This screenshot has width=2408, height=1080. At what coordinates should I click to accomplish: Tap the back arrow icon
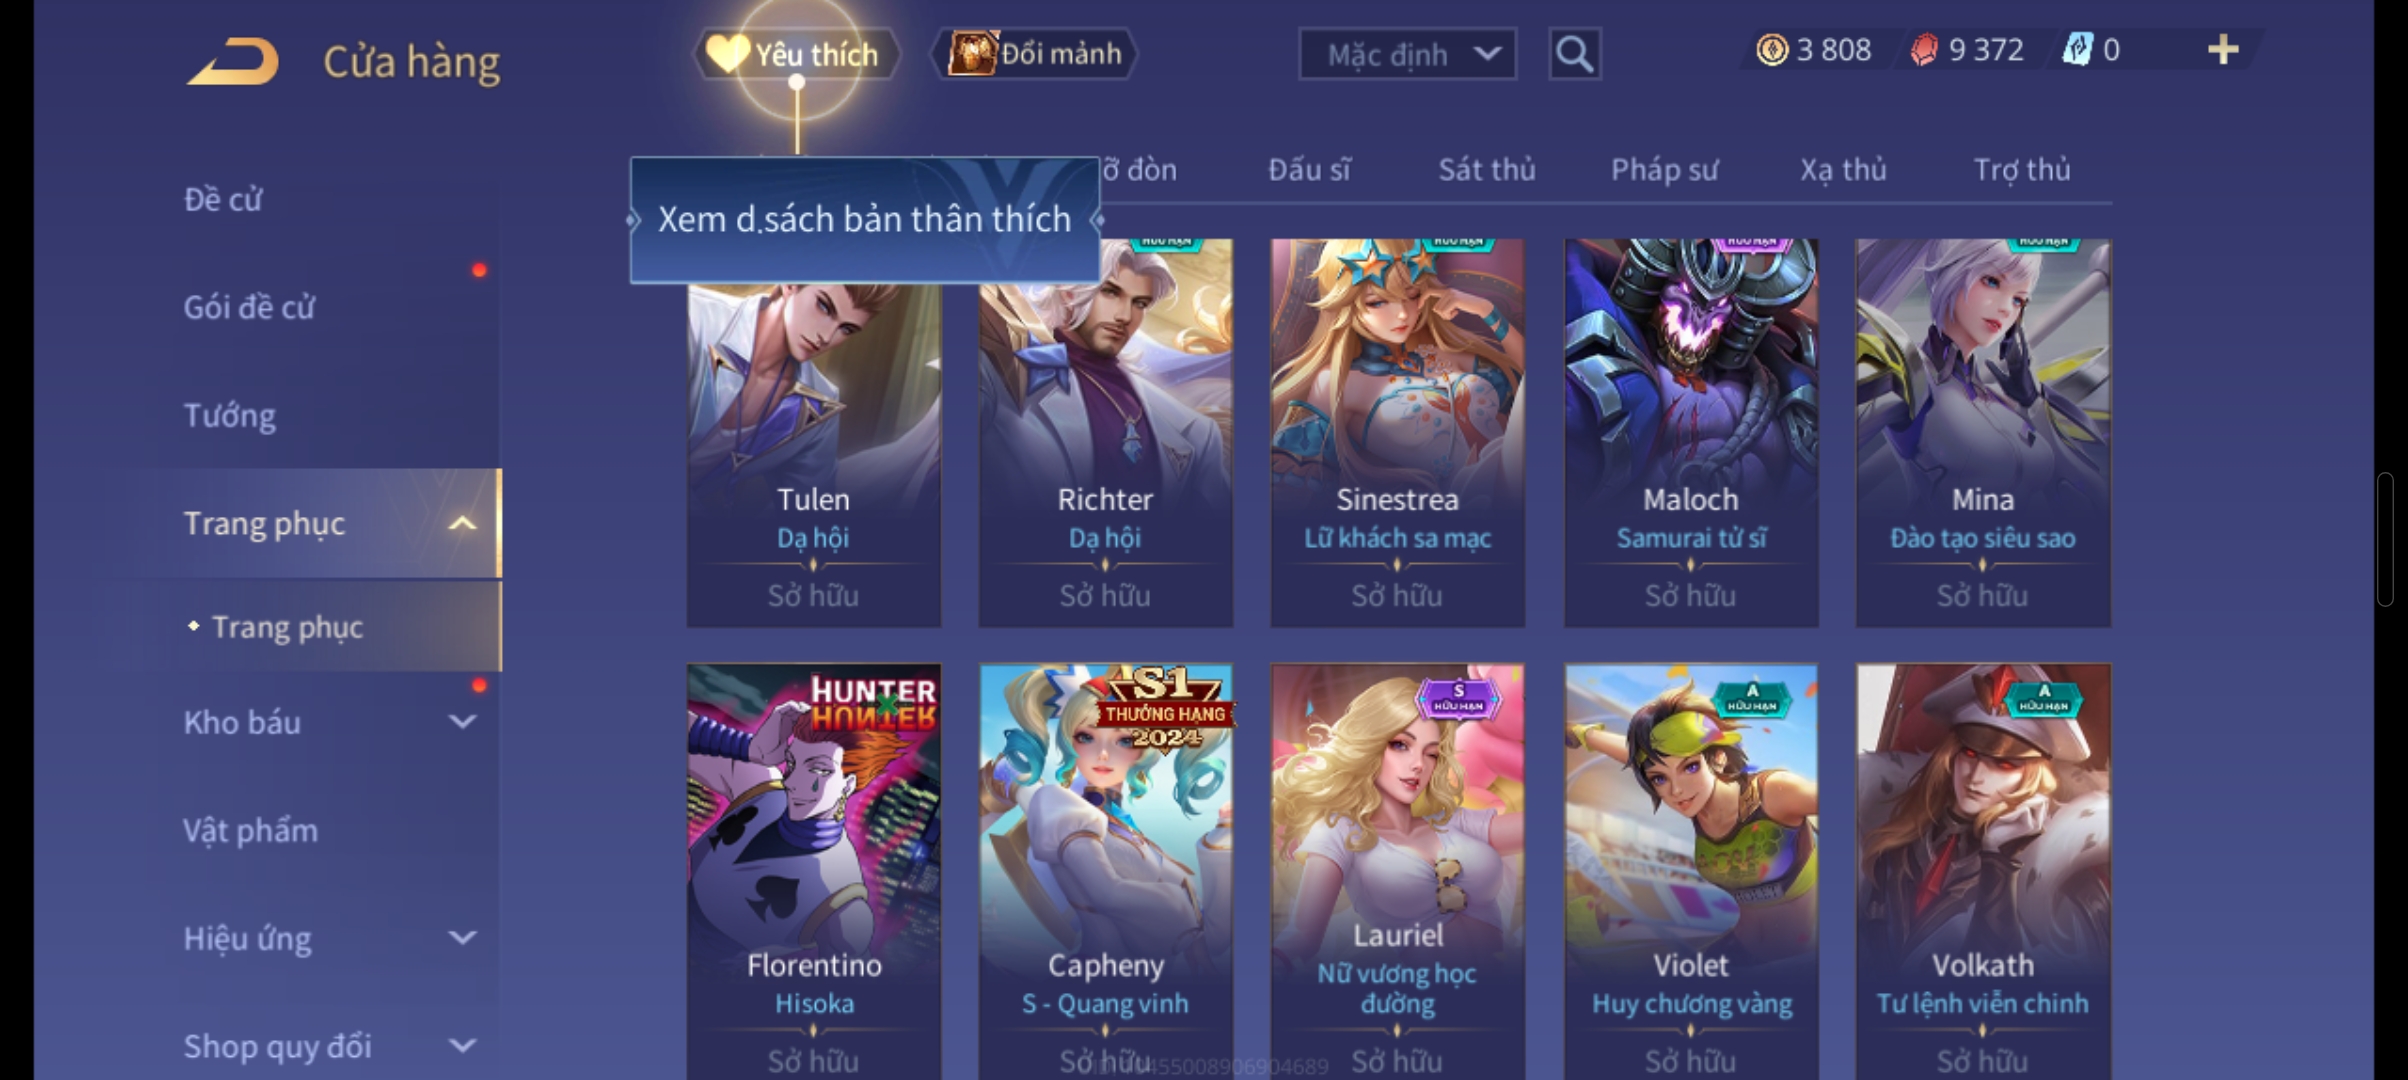click(x=232, y=62)
